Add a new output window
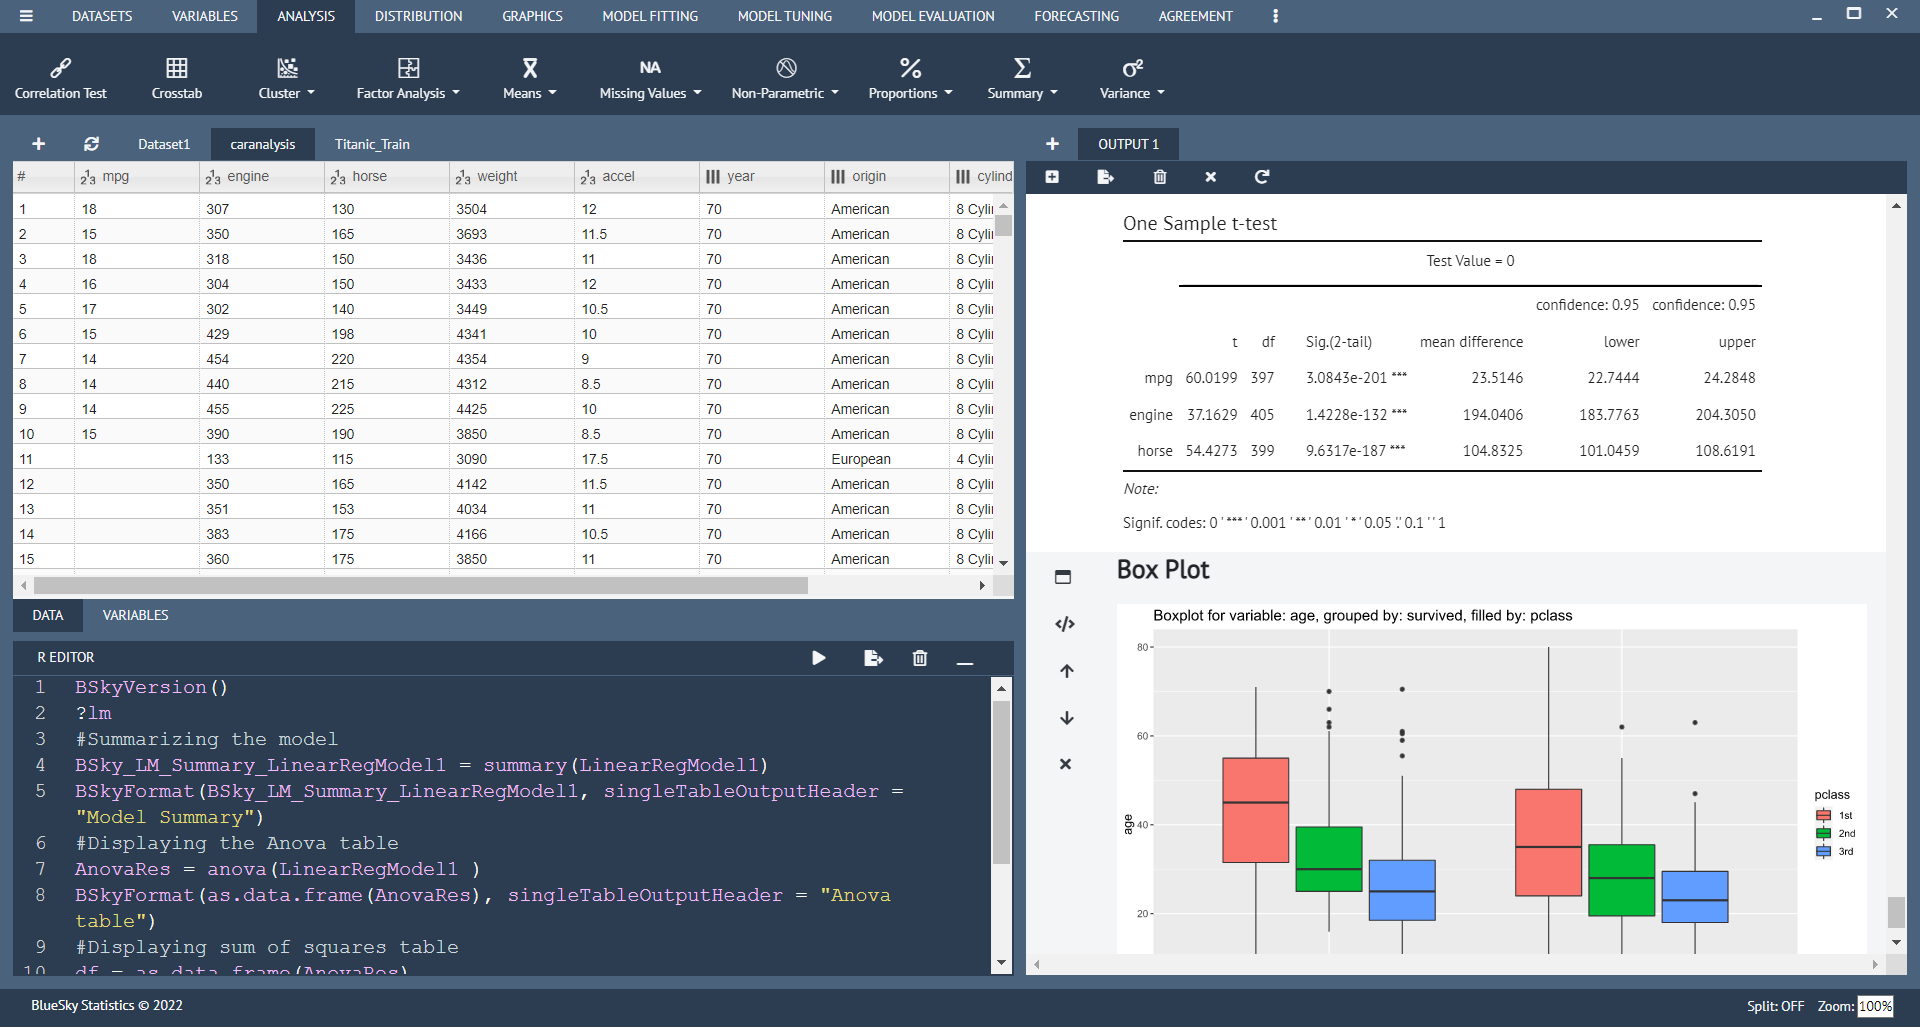This screenshot has height=1027, width=1920. (x=1052, y=143)
